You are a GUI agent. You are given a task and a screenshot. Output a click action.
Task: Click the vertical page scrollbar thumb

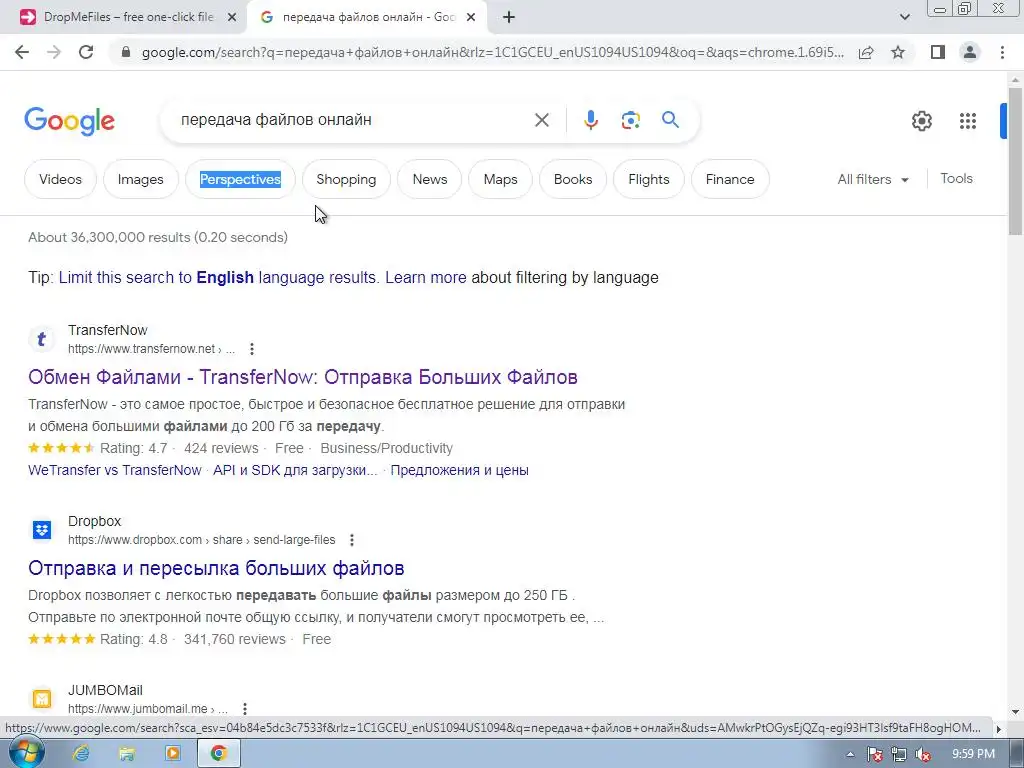(x=1015, y=160)
